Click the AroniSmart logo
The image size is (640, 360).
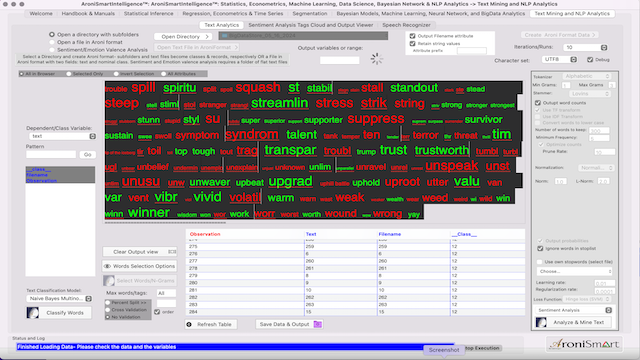coord(584,344)
